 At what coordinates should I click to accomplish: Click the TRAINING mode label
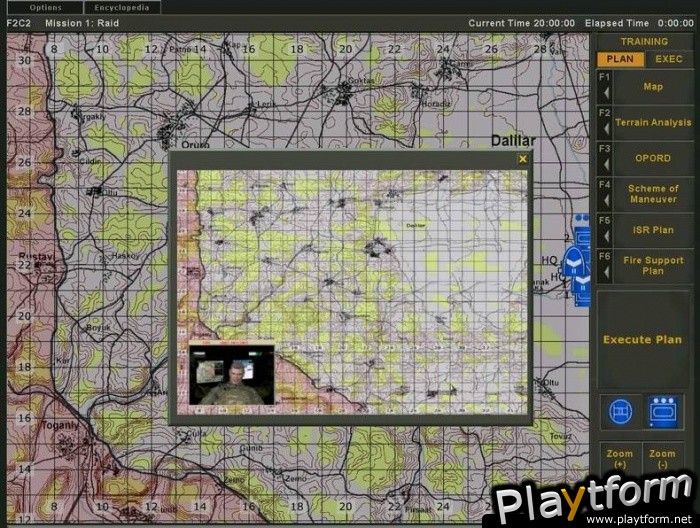644,42
